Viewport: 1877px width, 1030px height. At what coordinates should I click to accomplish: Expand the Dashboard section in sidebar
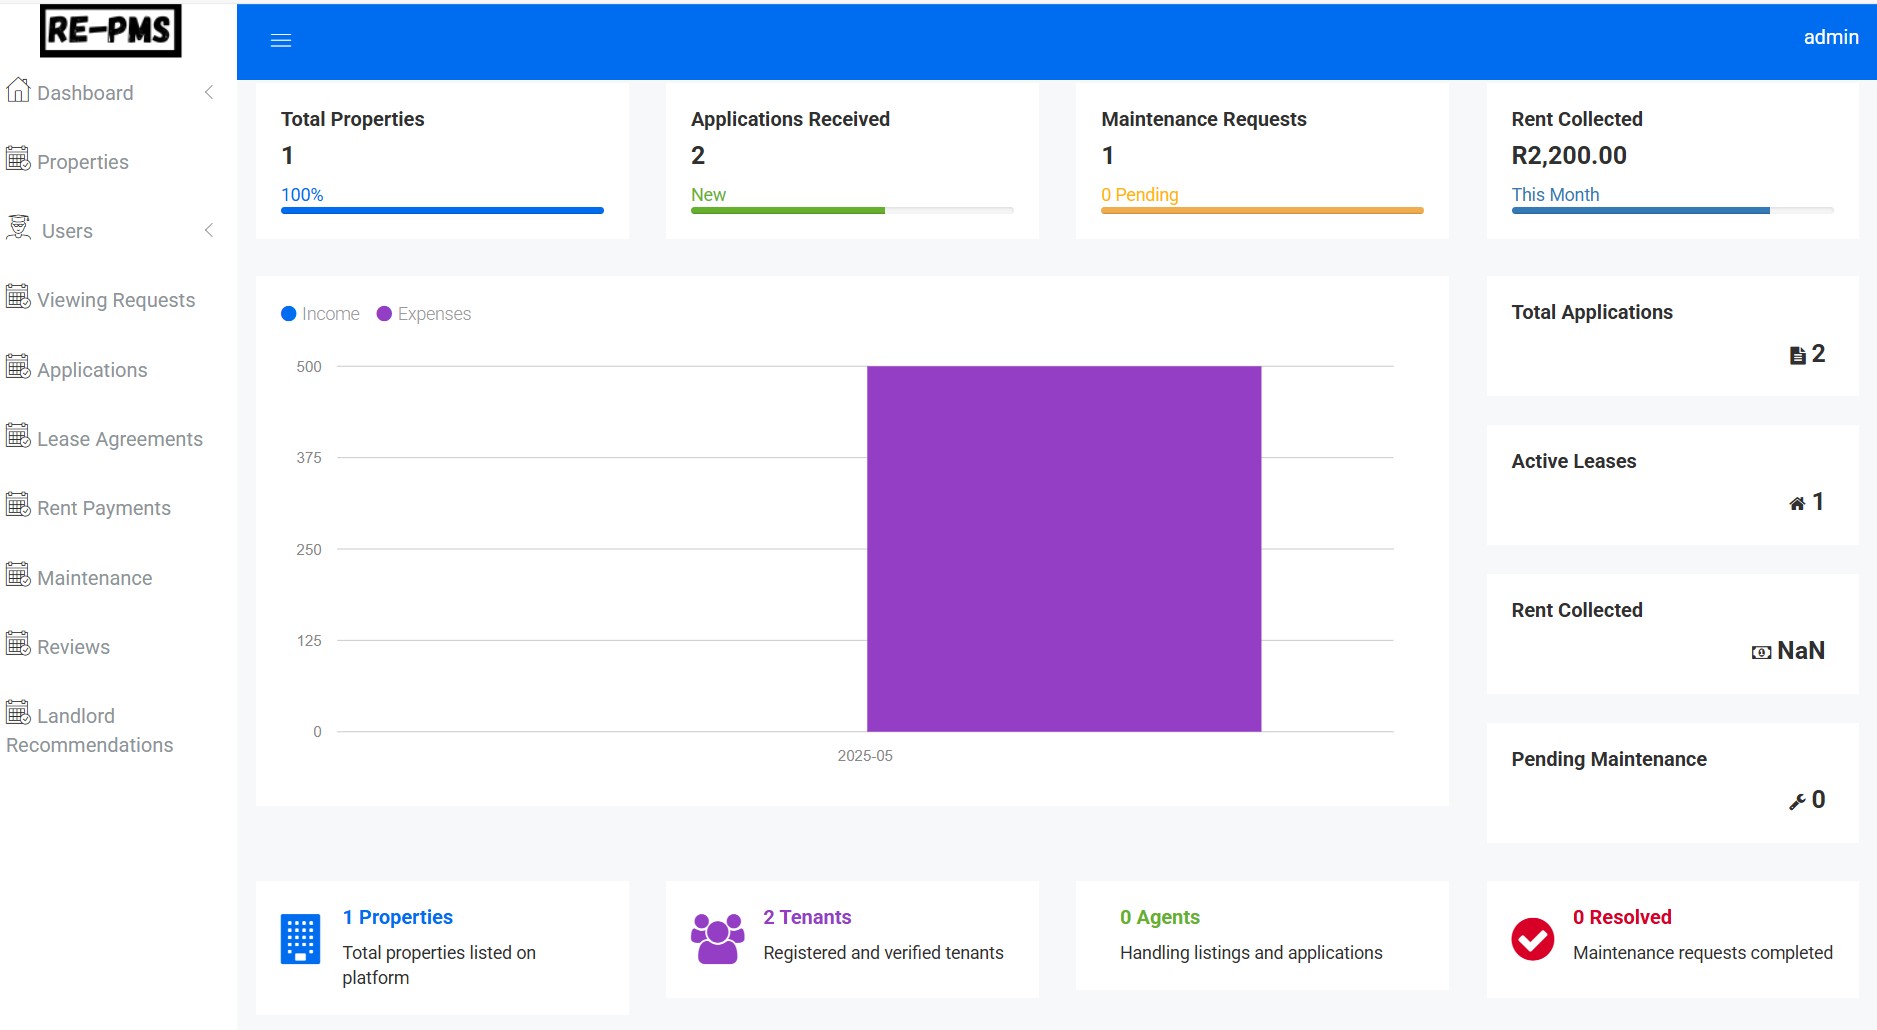click(x=208, y=92)
